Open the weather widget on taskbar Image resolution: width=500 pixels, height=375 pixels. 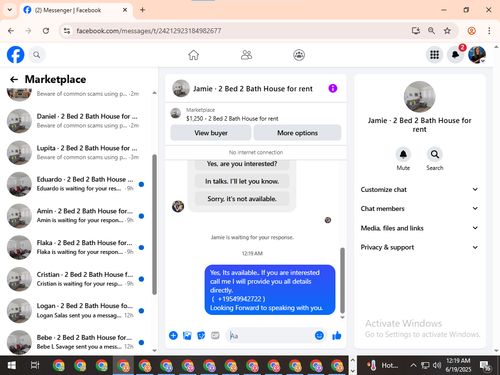pyautogui.click(x=382, y=365)
